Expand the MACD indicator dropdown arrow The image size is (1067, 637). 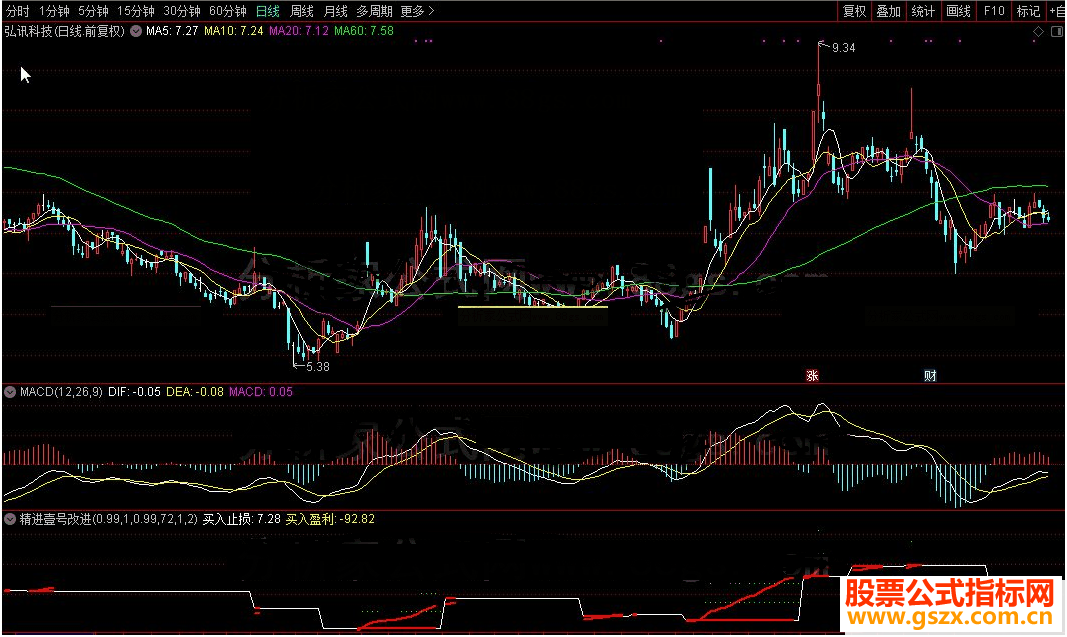pyautogui.click(x=10, y=392)
